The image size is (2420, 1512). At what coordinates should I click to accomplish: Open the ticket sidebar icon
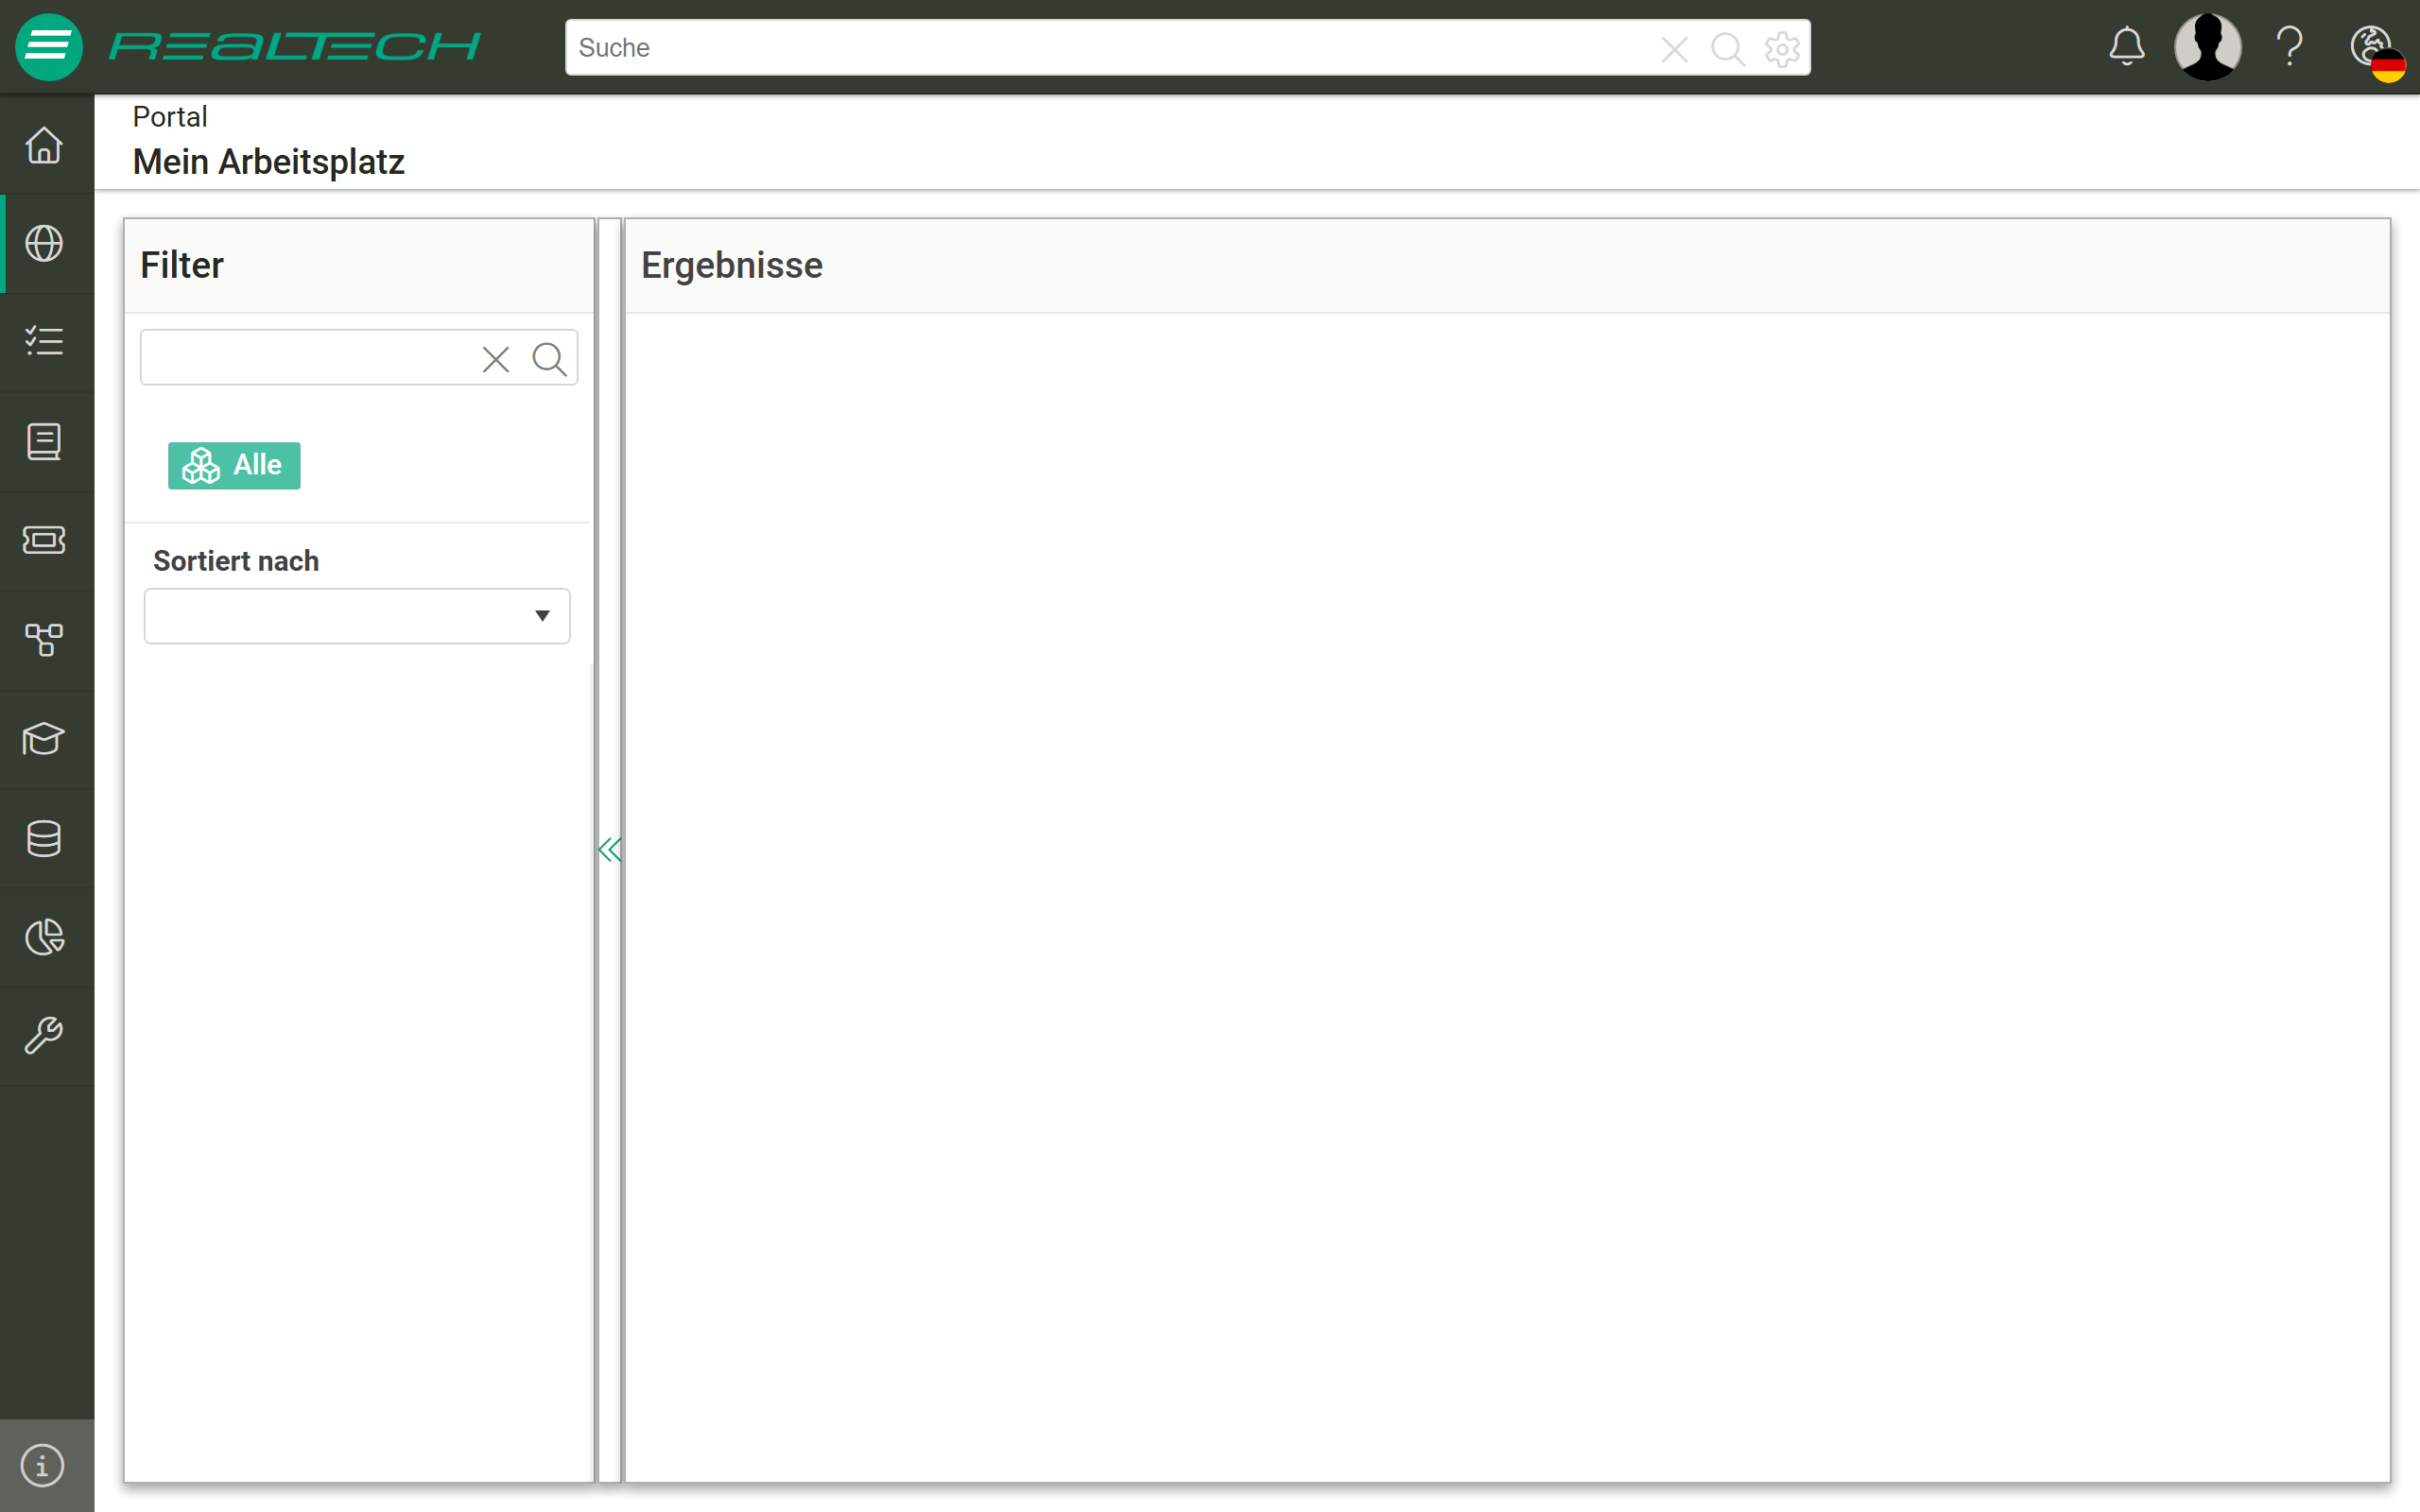[44, 540]
